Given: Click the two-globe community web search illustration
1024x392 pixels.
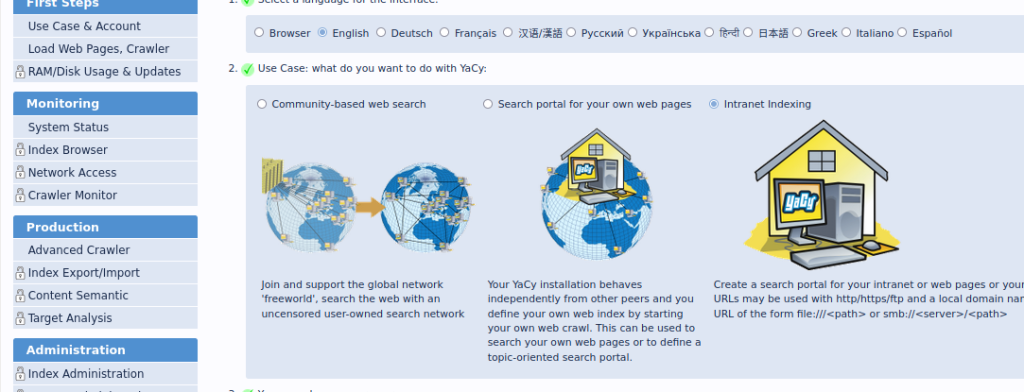Looking at the screenshot, I should click(x=367, y=207).
